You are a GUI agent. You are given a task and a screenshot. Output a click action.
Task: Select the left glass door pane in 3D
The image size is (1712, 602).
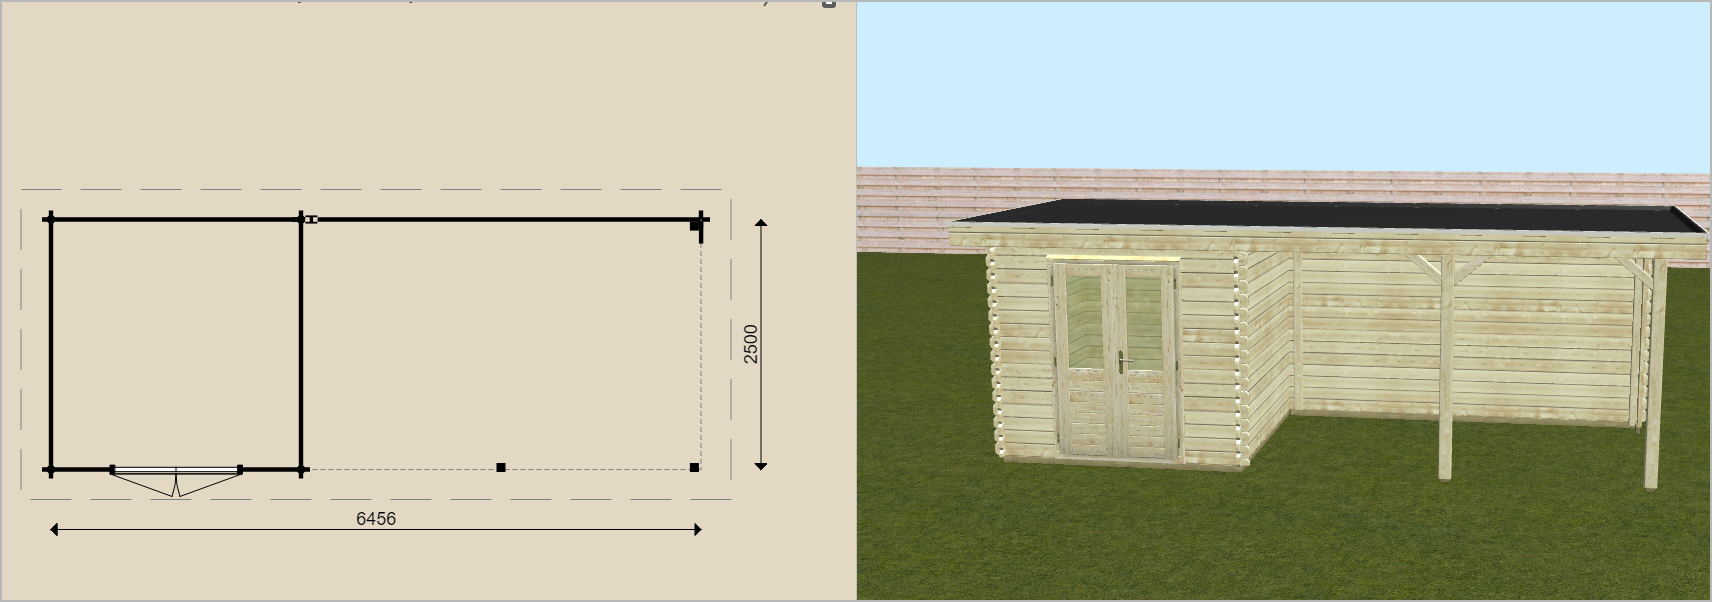coord(1084,318)
